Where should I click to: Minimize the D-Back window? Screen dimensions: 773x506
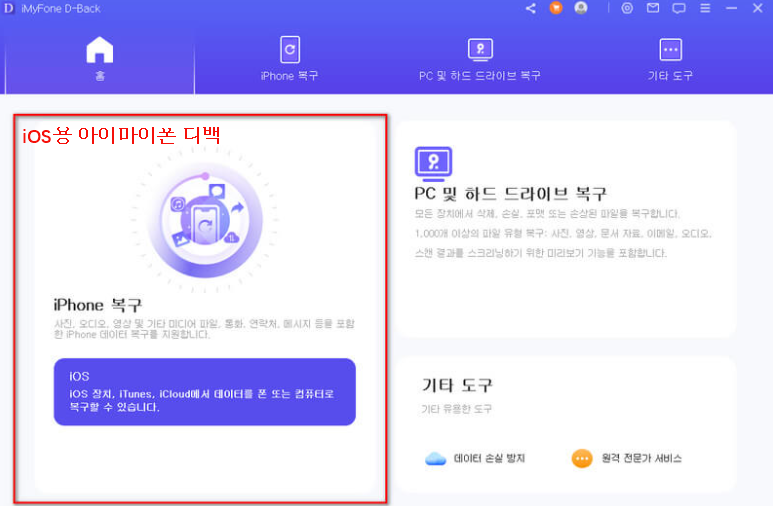(732, 8)
